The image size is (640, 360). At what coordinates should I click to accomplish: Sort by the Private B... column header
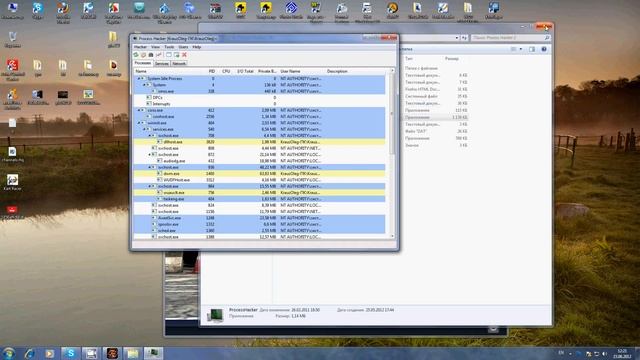[x=267, y=71]
